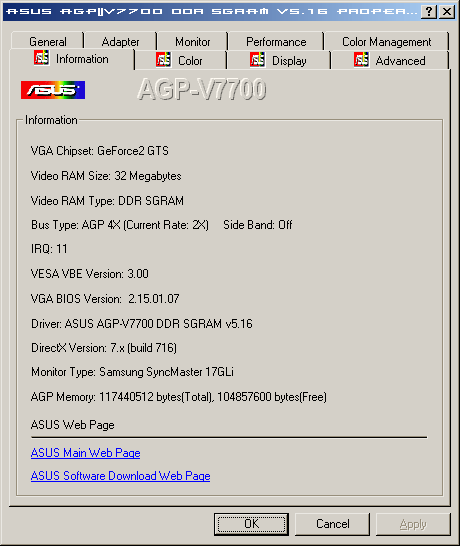
Task: Open the Color Management tab
Action: point(387,41)
